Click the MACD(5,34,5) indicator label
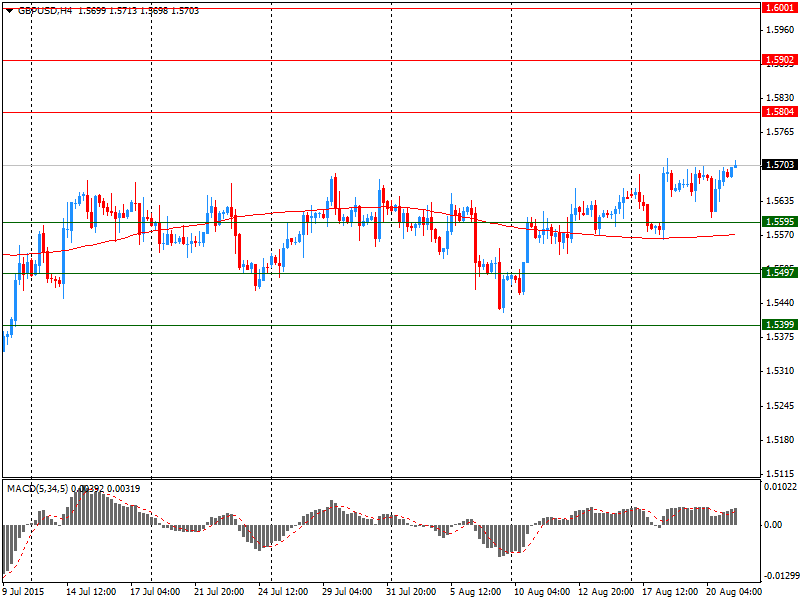Image resolution: width=800 pixels, height=600 pixels. pyautogui.click(x=37, y=489)
